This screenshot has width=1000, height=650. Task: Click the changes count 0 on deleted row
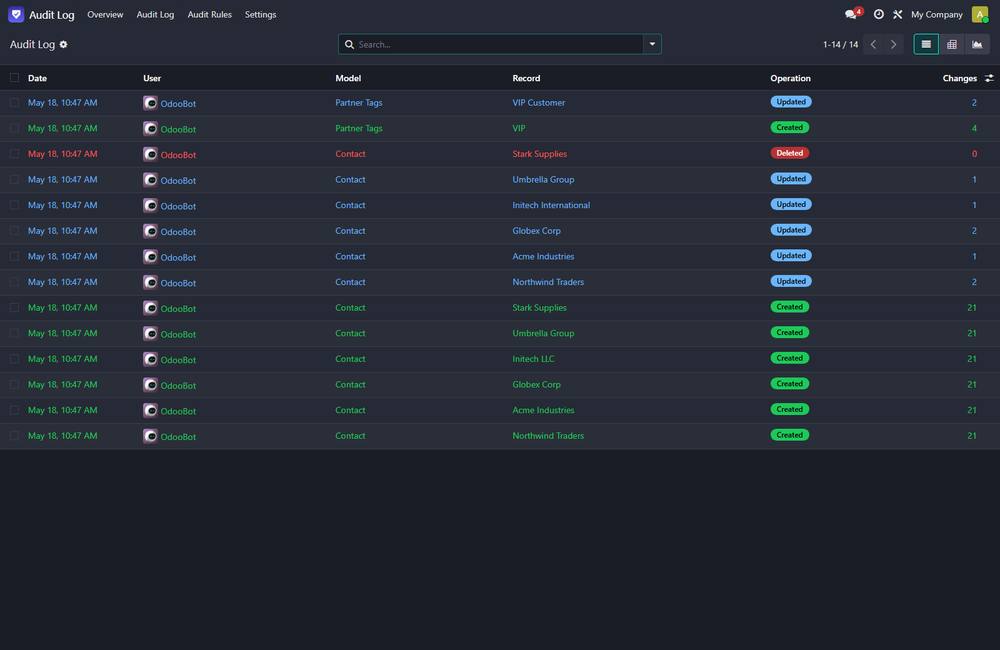pyautogui.click(x=974, y=154)
